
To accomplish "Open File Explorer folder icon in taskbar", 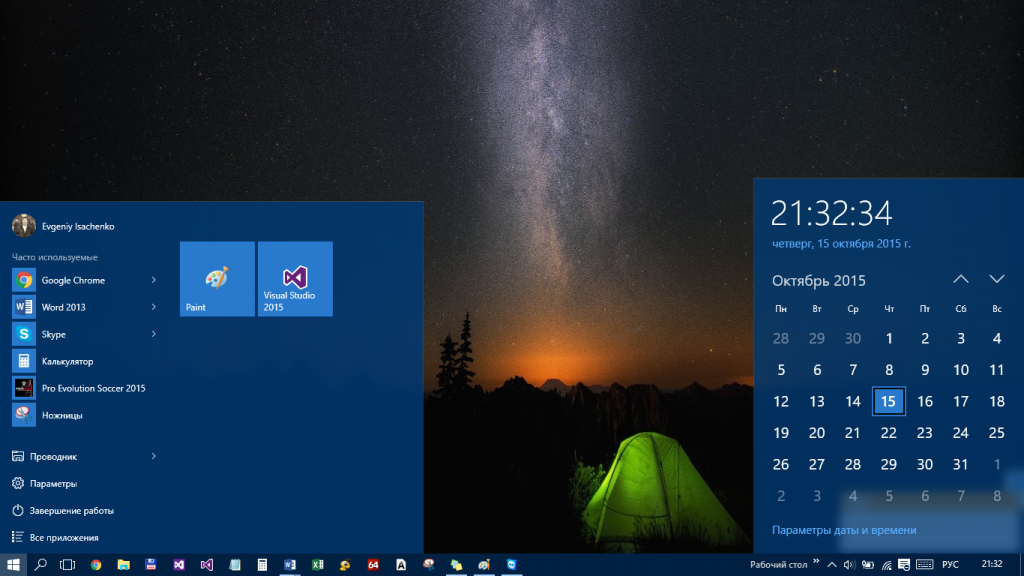I will (x=123, y=564).
